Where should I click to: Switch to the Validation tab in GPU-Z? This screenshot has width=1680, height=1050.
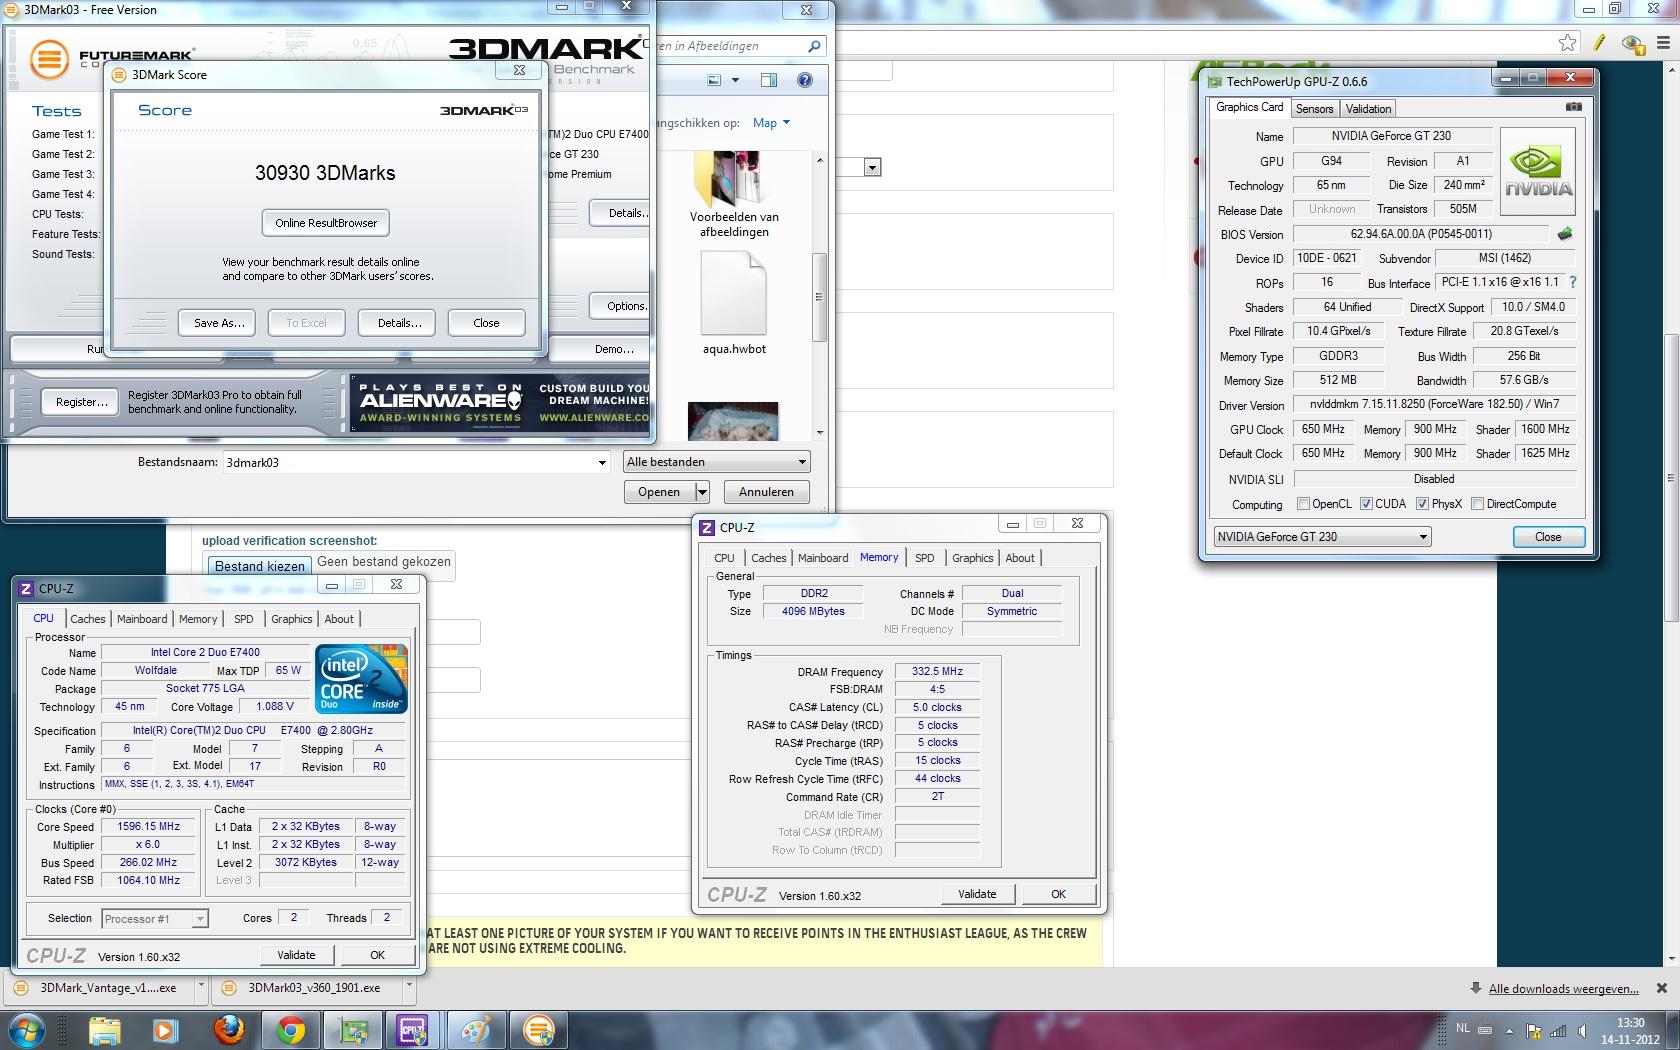tap(1368, 109)
